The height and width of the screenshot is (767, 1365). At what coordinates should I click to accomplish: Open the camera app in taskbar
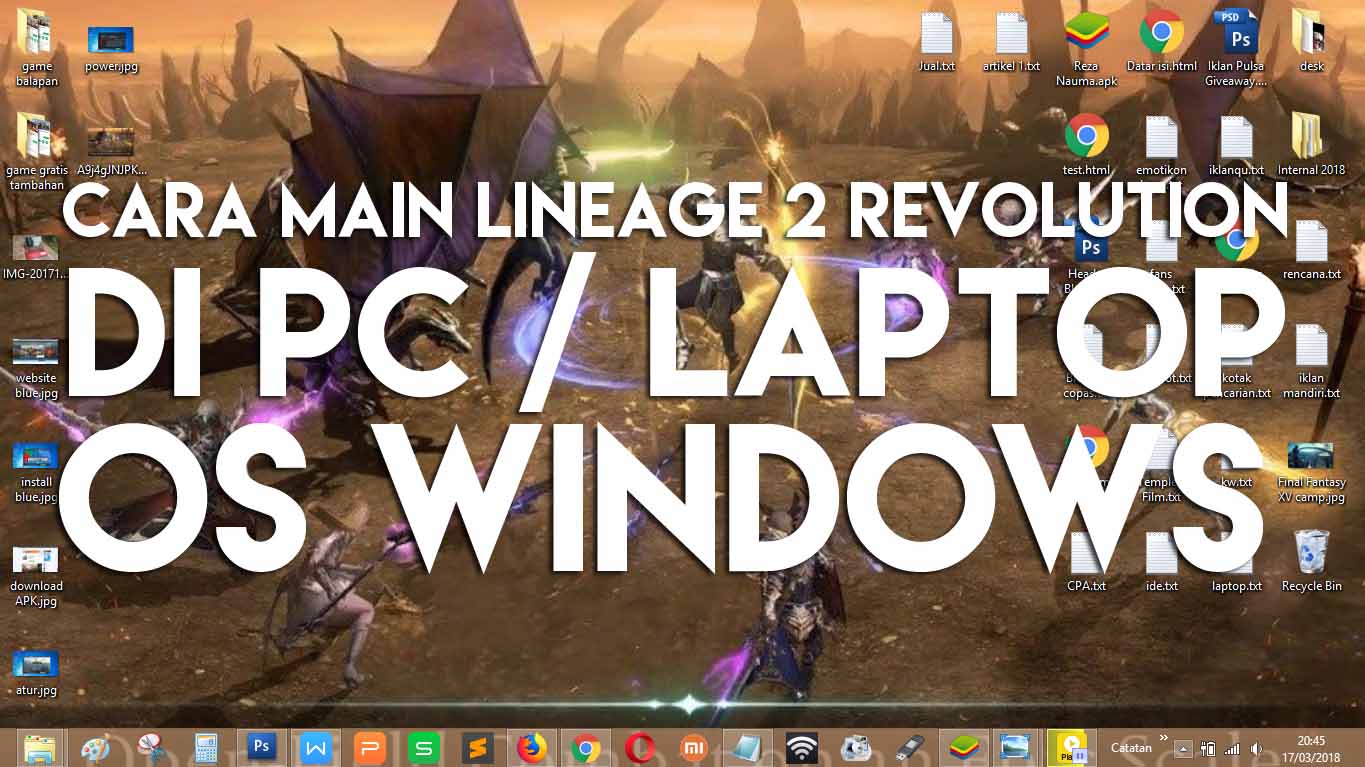coord(855,748)
